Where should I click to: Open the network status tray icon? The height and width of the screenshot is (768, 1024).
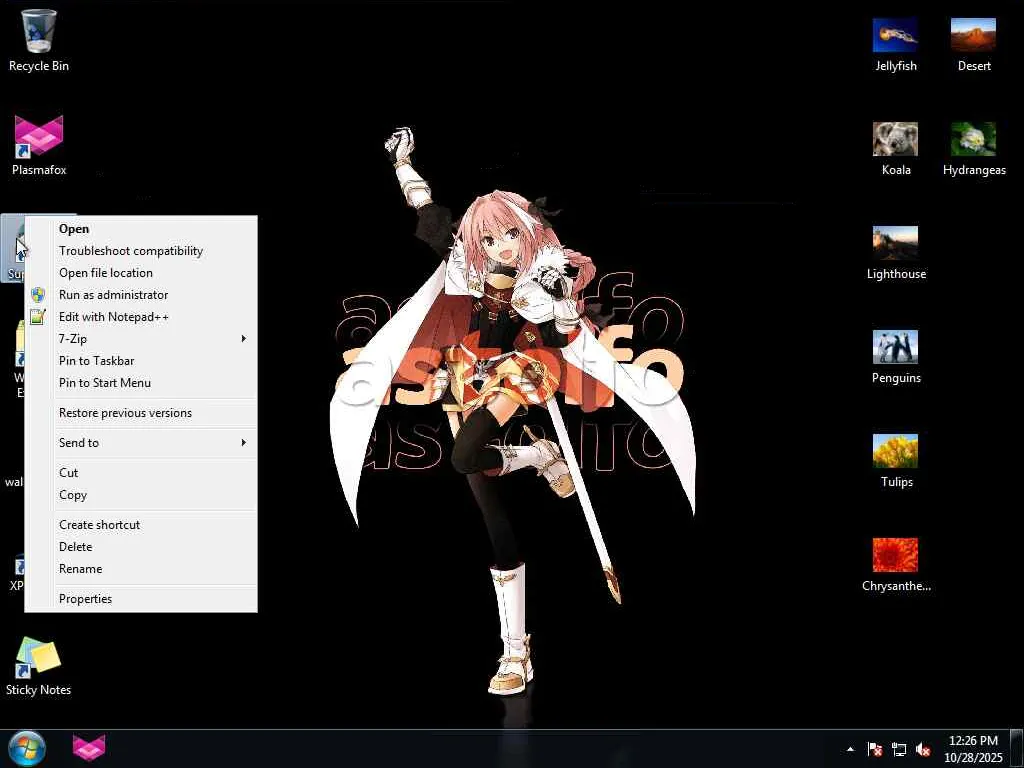click(x=899, y=749)
